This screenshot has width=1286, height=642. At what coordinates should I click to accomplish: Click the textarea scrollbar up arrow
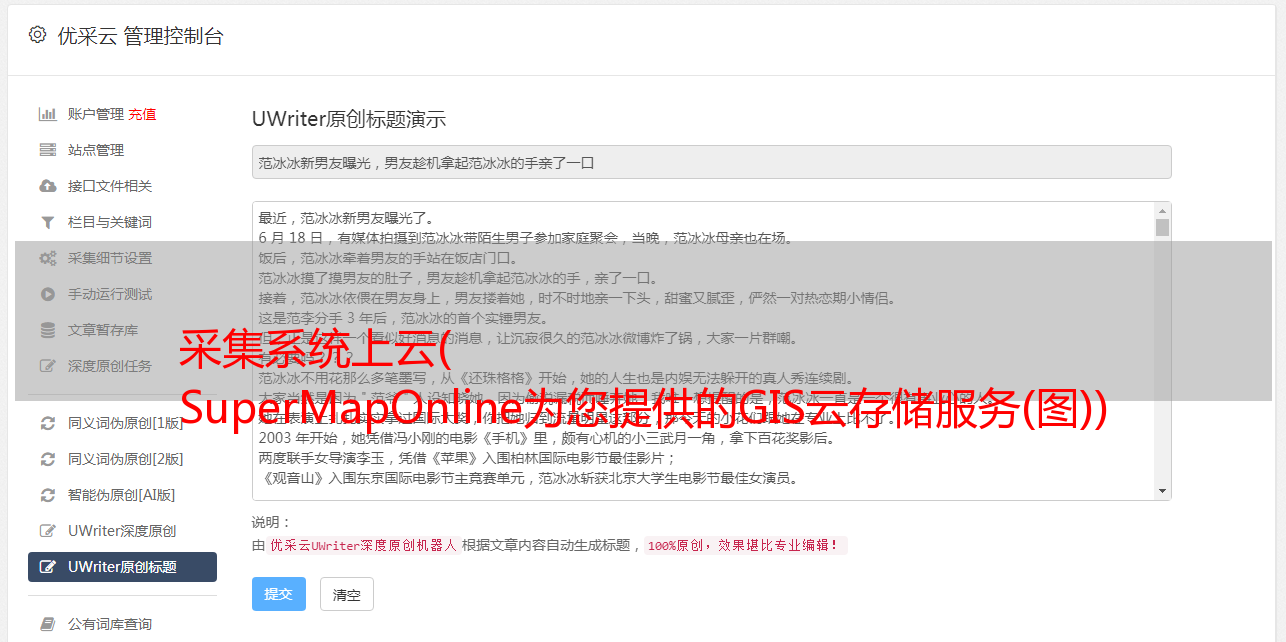tap(1162, 211)
